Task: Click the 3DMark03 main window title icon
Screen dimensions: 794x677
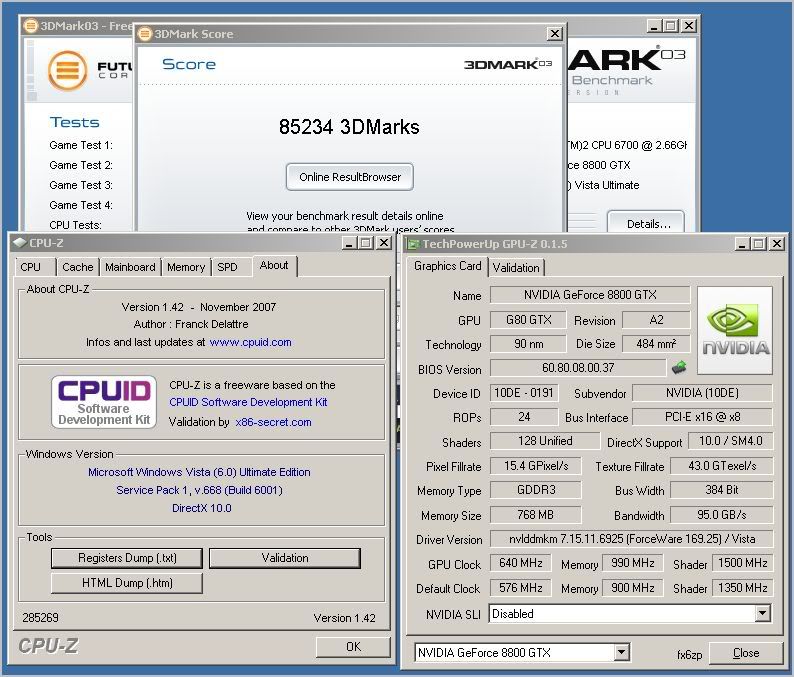Action: coord(30,25)
